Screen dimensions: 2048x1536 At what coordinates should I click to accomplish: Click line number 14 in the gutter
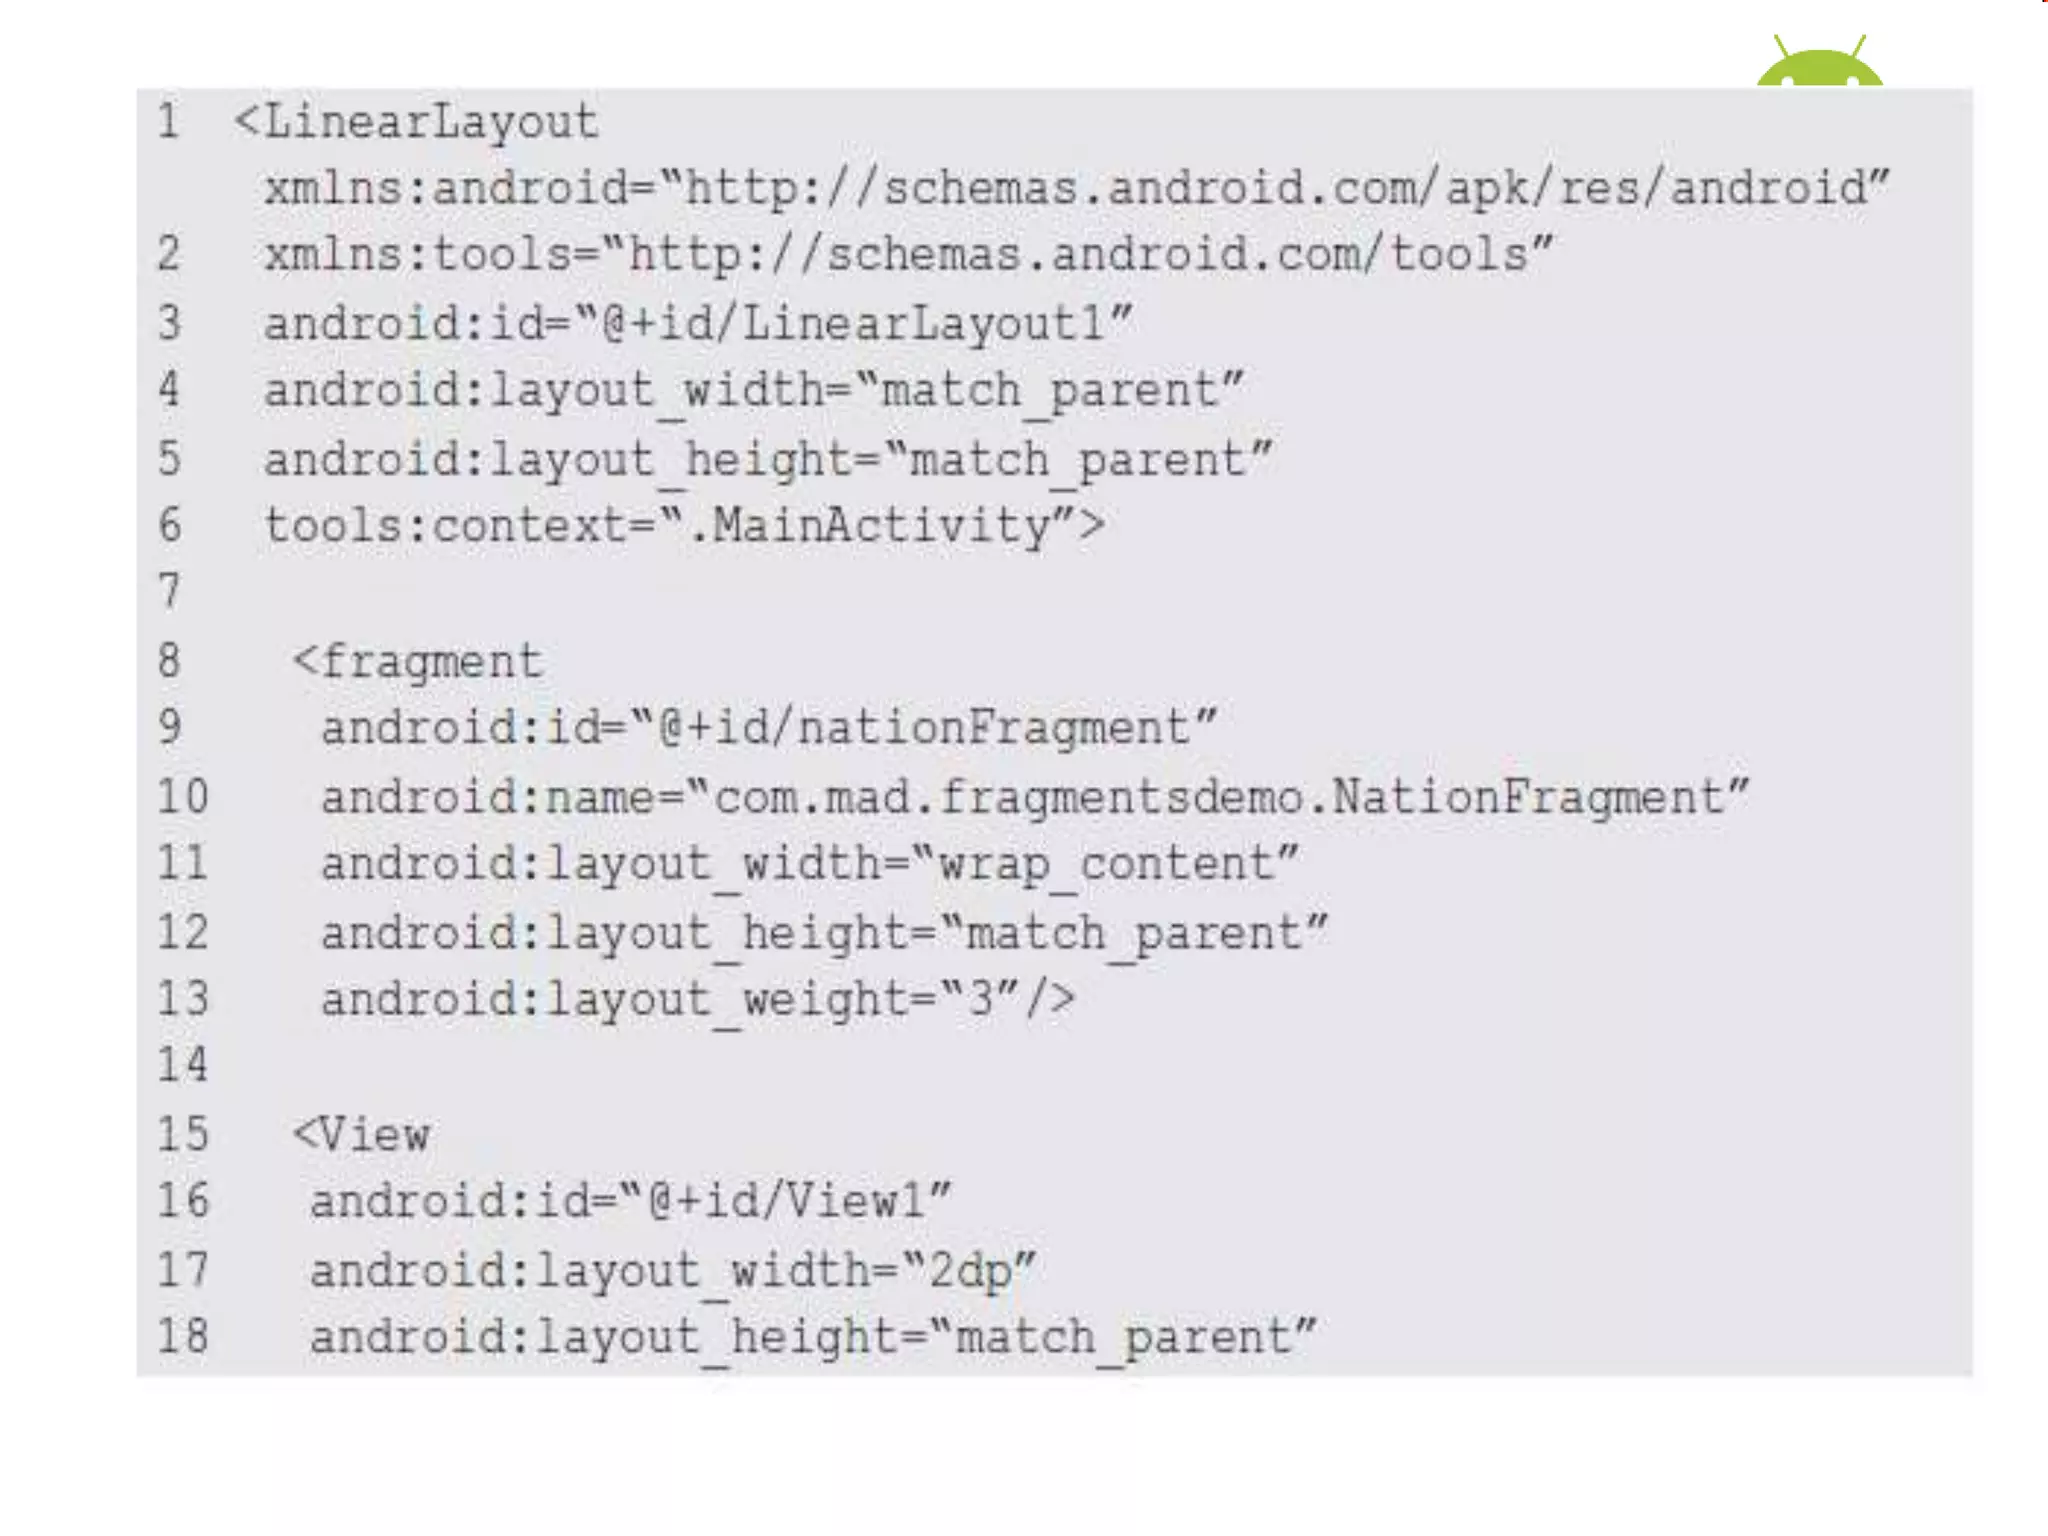[182, 1064]
